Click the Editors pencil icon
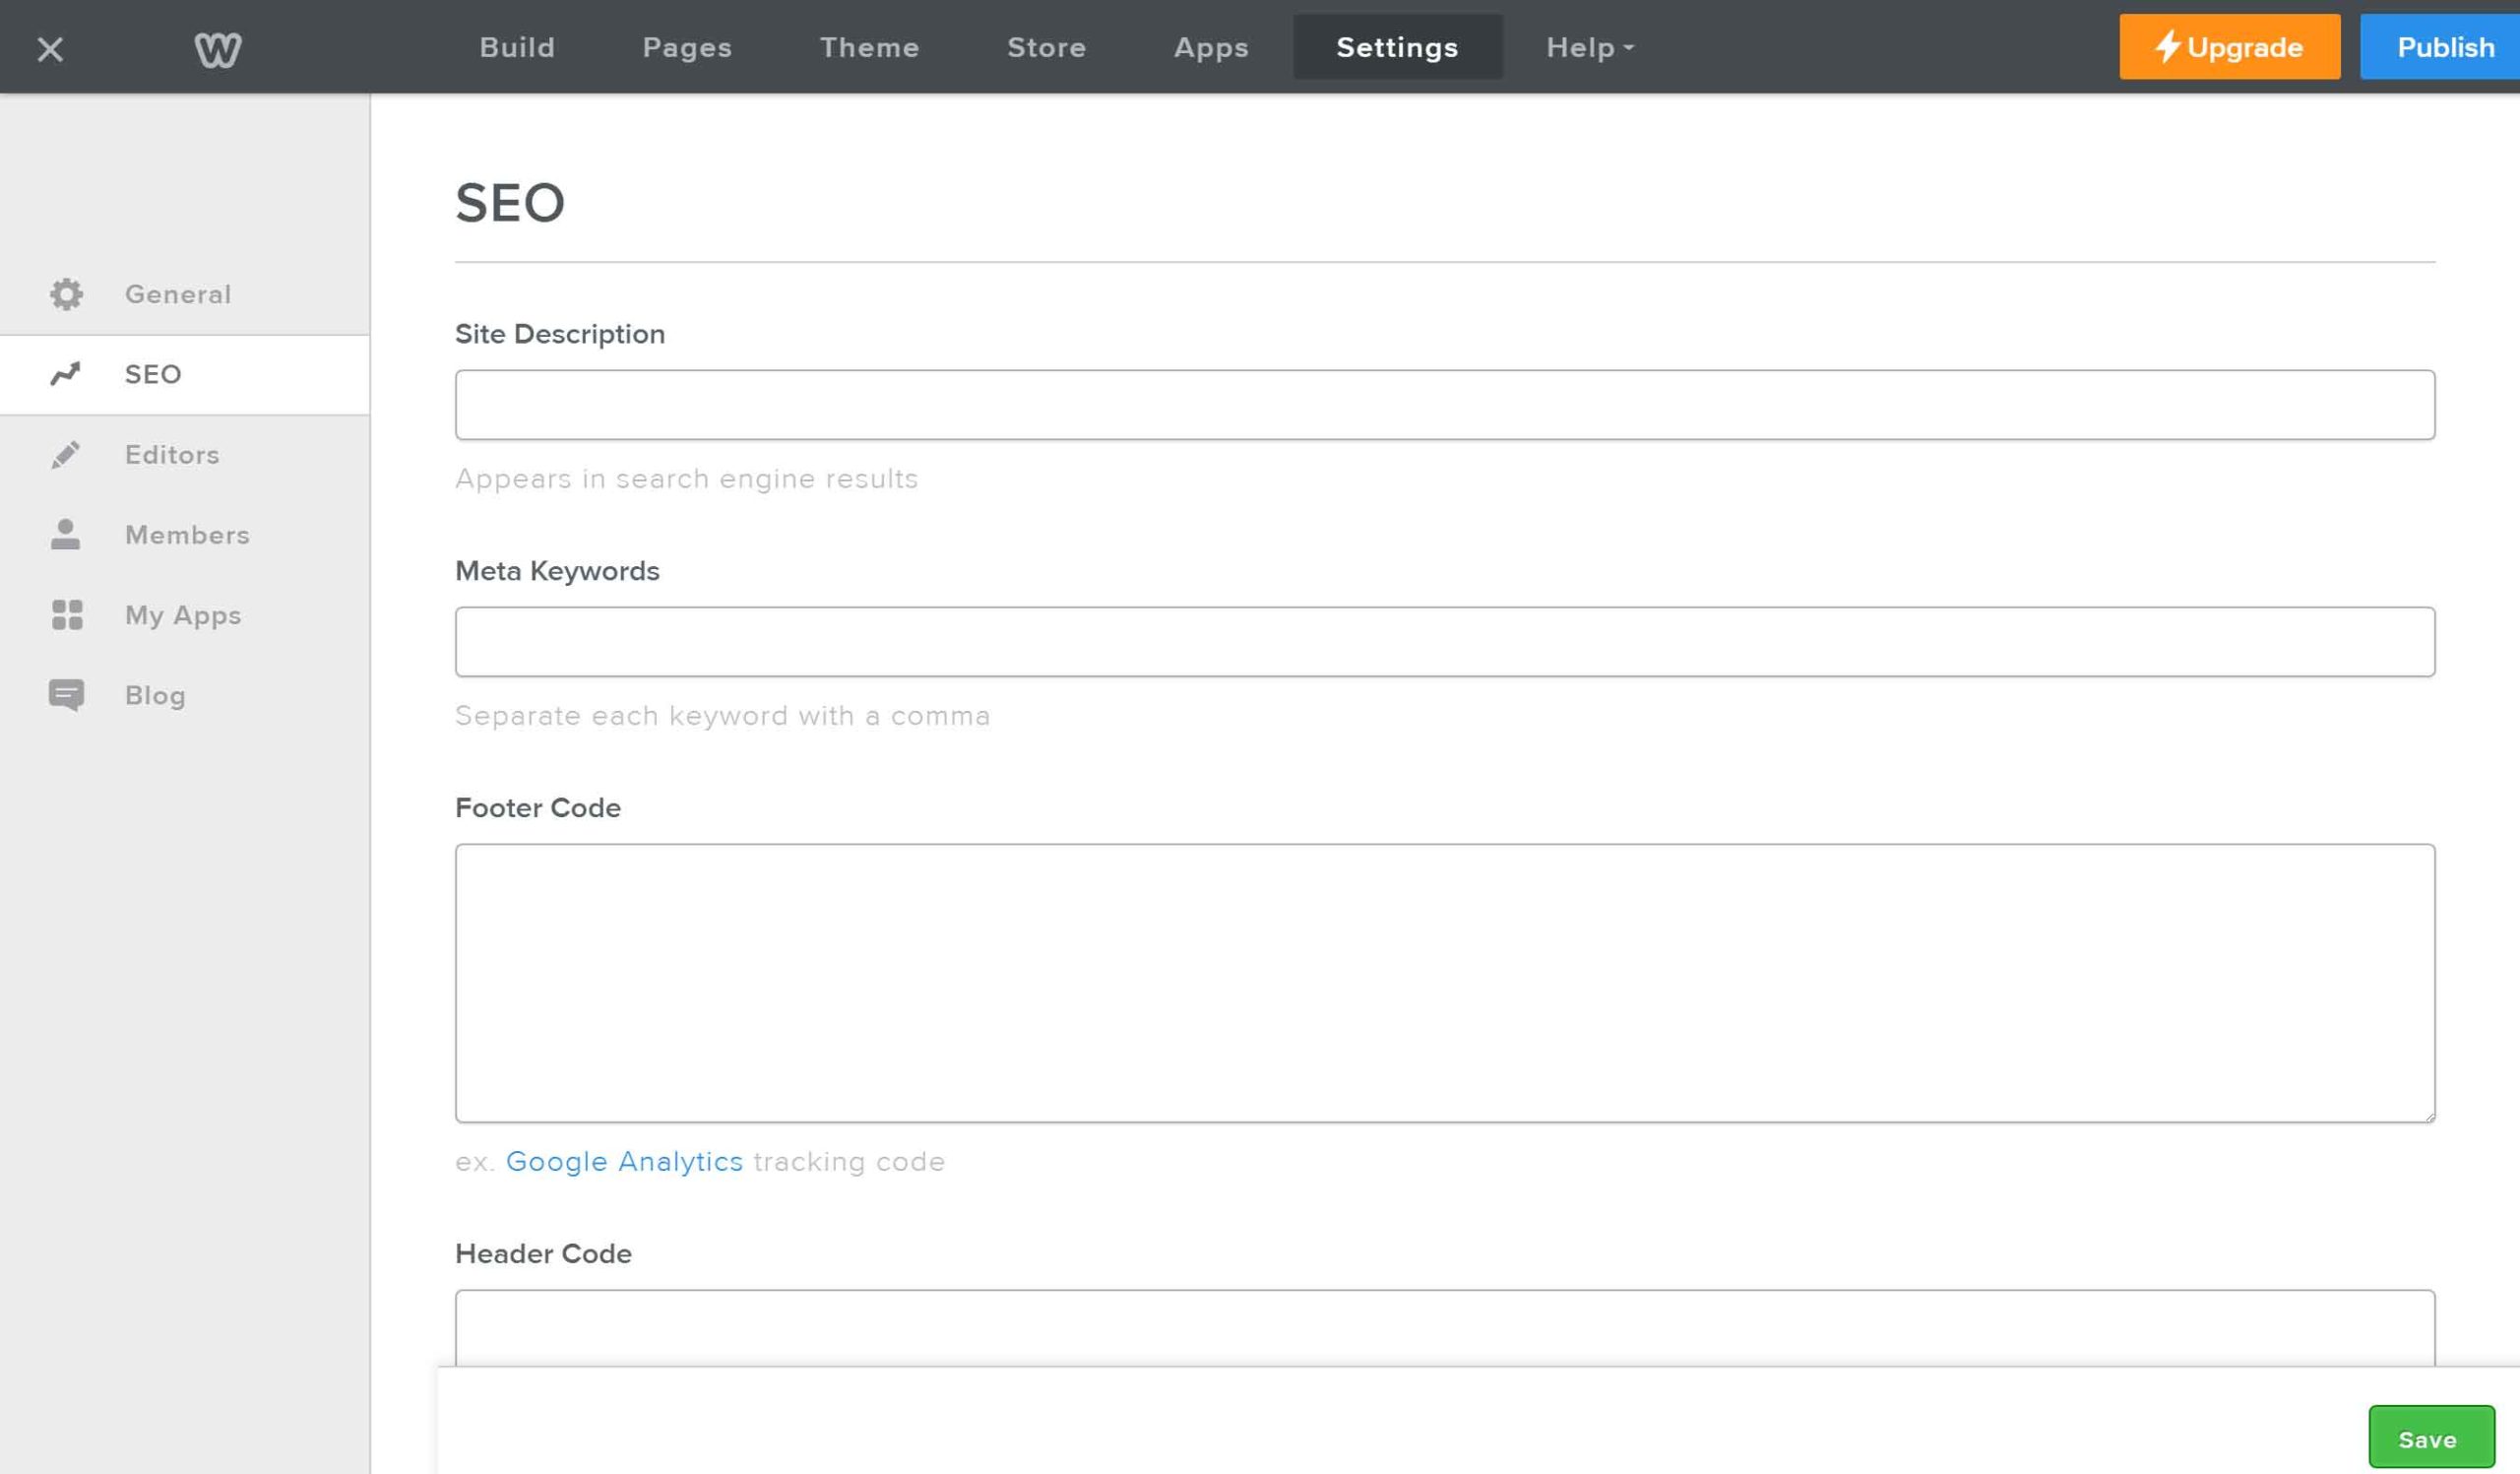 coord(65,455)
